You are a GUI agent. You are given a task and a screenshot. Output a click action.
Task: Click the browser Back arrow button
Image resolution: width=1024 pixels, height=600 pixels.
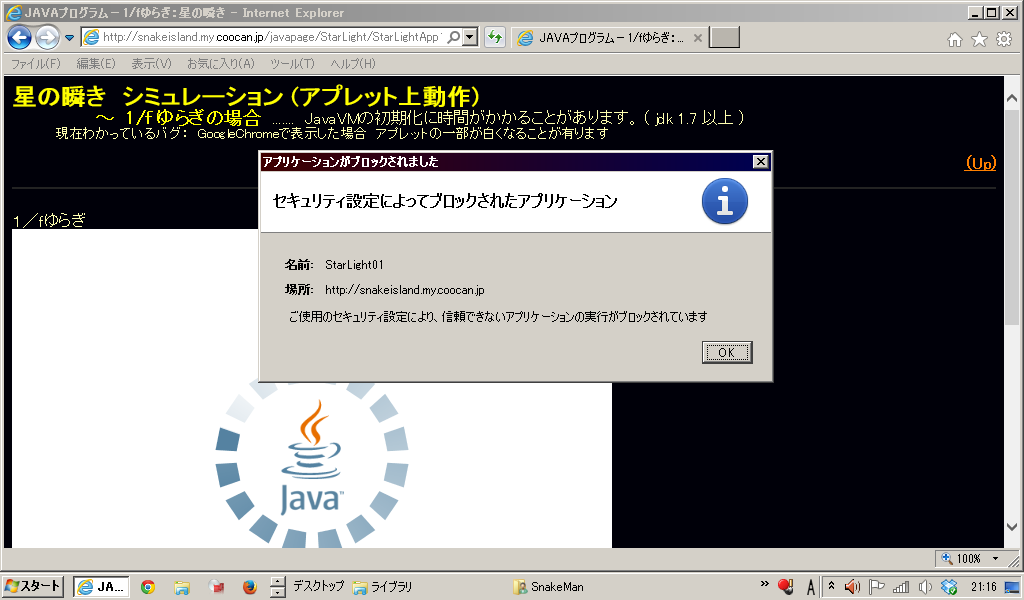19,38
